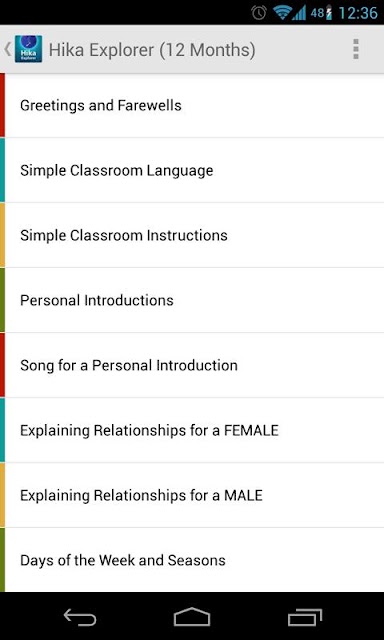The width and height of the screenshot is (384, 640).
Task: Tap the Hika Explorer (12 Months) title
Action: tap(152, 50)
